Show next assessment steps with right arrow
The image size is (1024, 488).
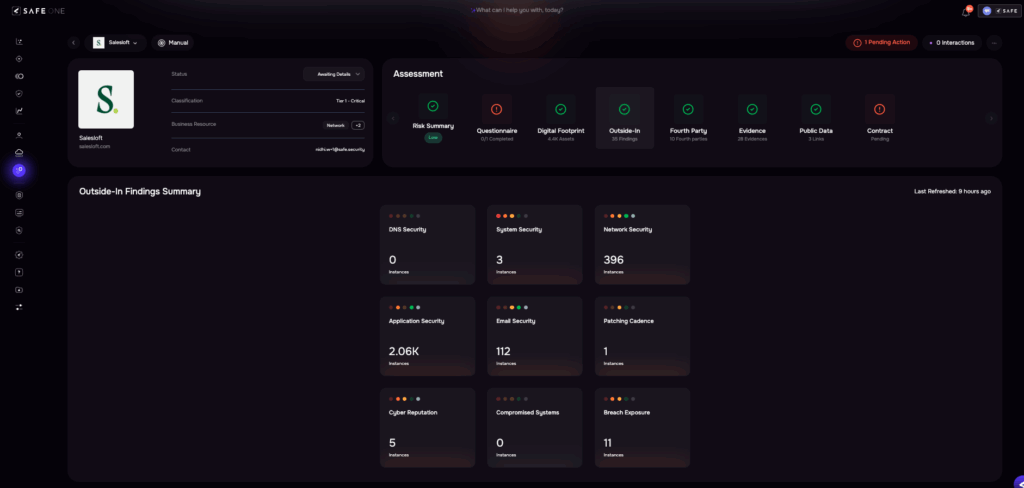(x=991, y=118)
